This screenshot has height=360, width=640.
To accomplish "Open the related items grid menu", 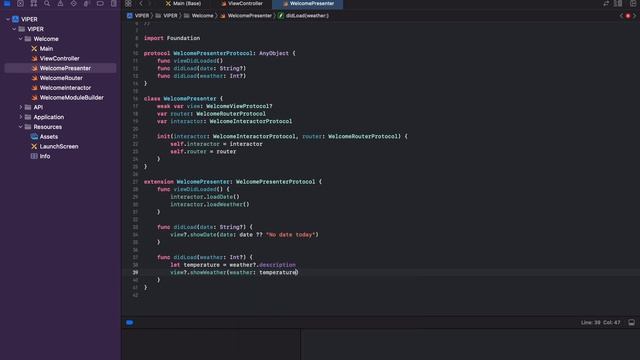I will click(128, 3).
